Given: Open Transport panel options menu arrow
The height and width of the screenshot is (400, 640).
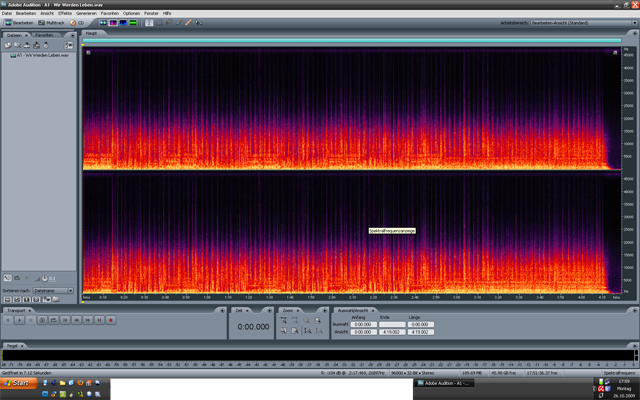Looking at the screenshot, I should [222, 311].
